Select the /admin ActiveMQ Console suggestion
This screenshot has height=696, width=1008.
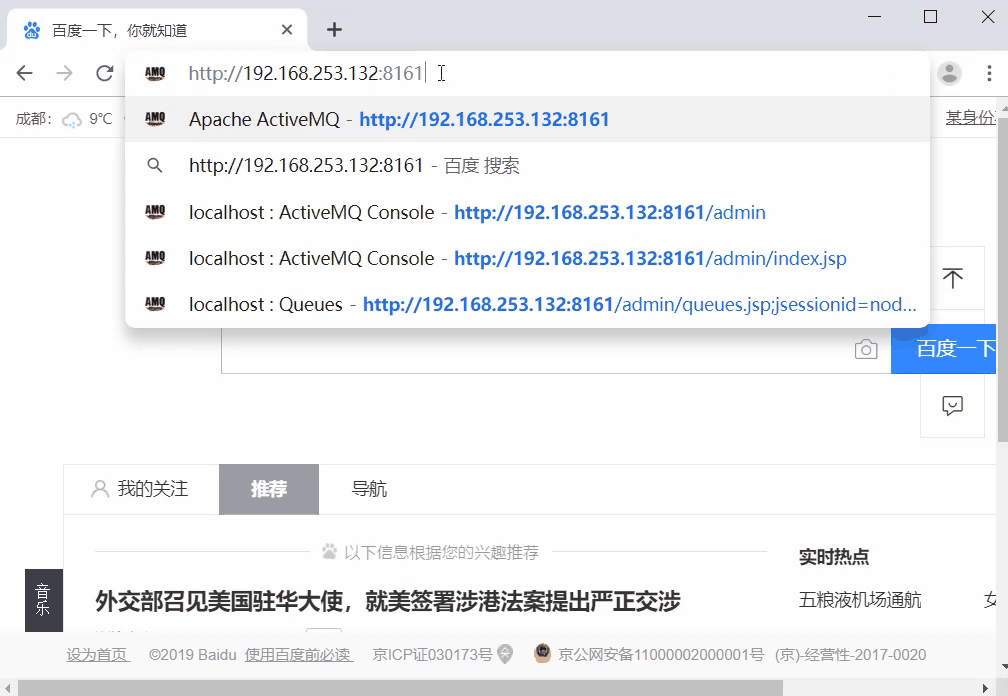pyautogui.click(x=527, y=212)
